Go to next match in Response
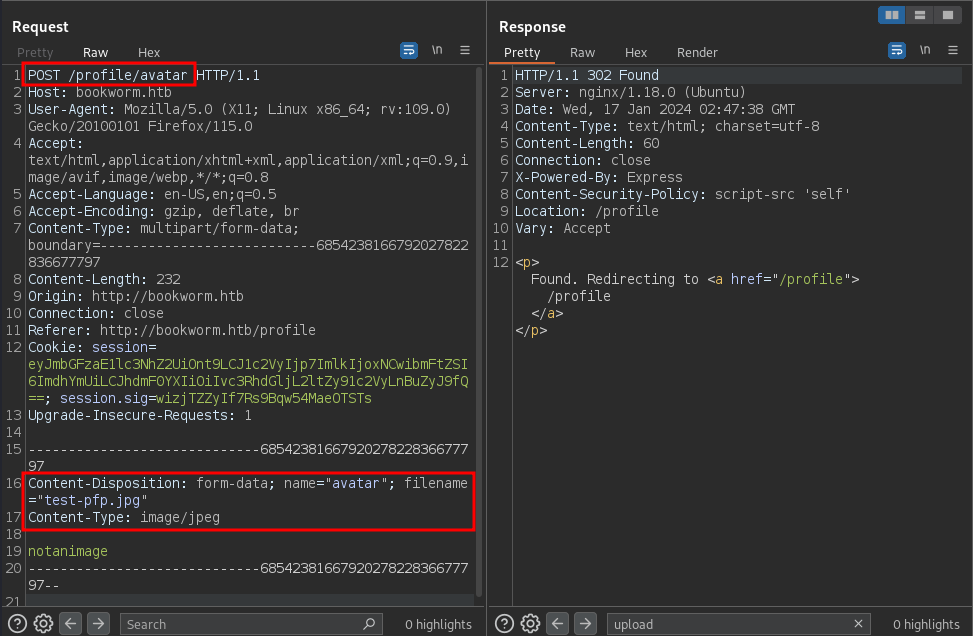973x636 pixels. [x=586, y=624]
